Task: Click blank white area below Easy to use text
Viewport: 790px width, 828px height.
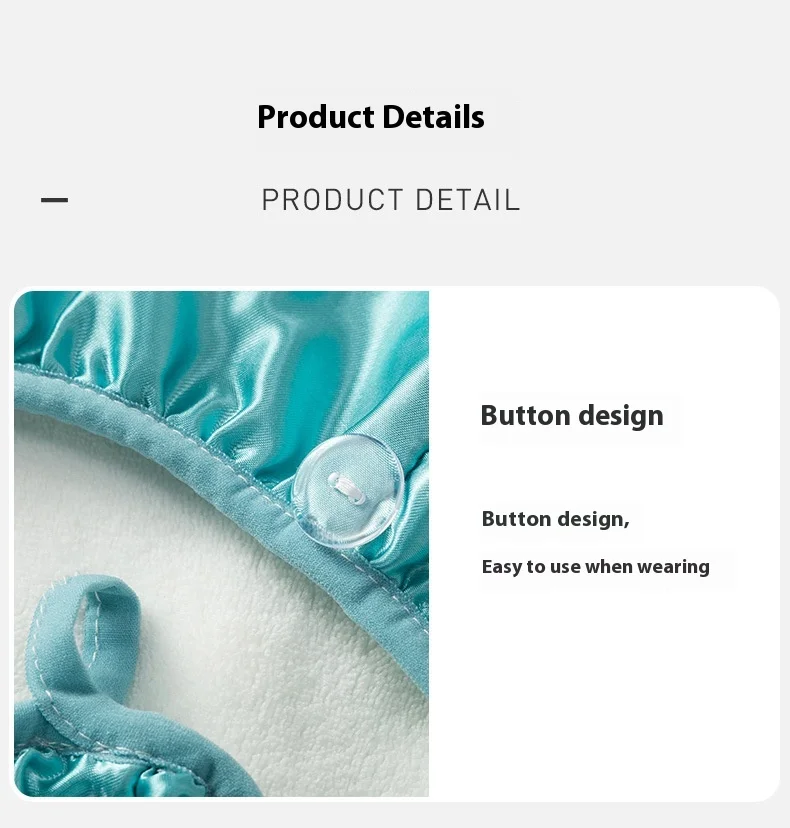Action: pyautogui.click(x=602, y=686)
